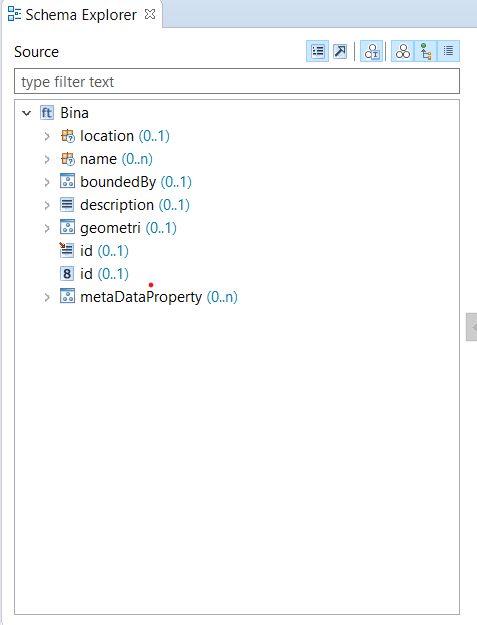
Task: Toggle the class-type 'CT' toolbar icon
Action: 371,51
